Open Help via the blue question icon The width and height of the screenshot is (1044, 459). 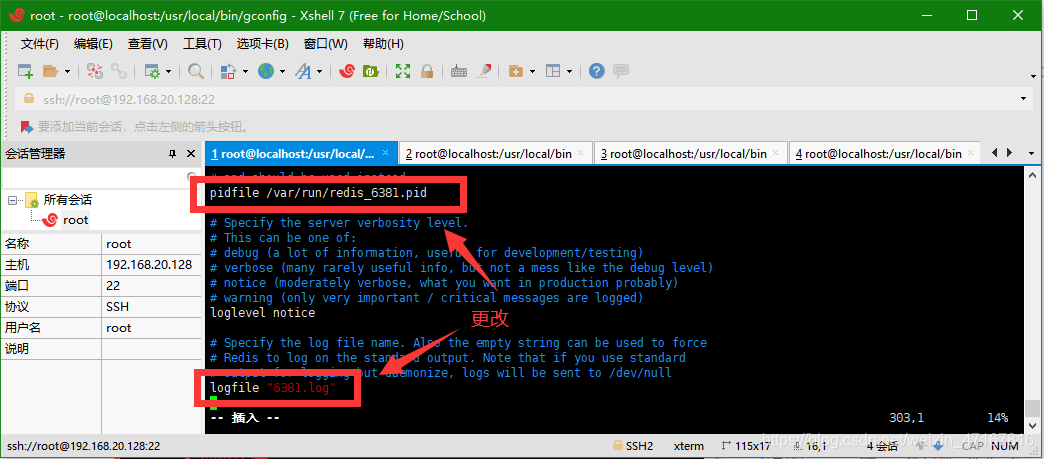click(x=597, y=71)
